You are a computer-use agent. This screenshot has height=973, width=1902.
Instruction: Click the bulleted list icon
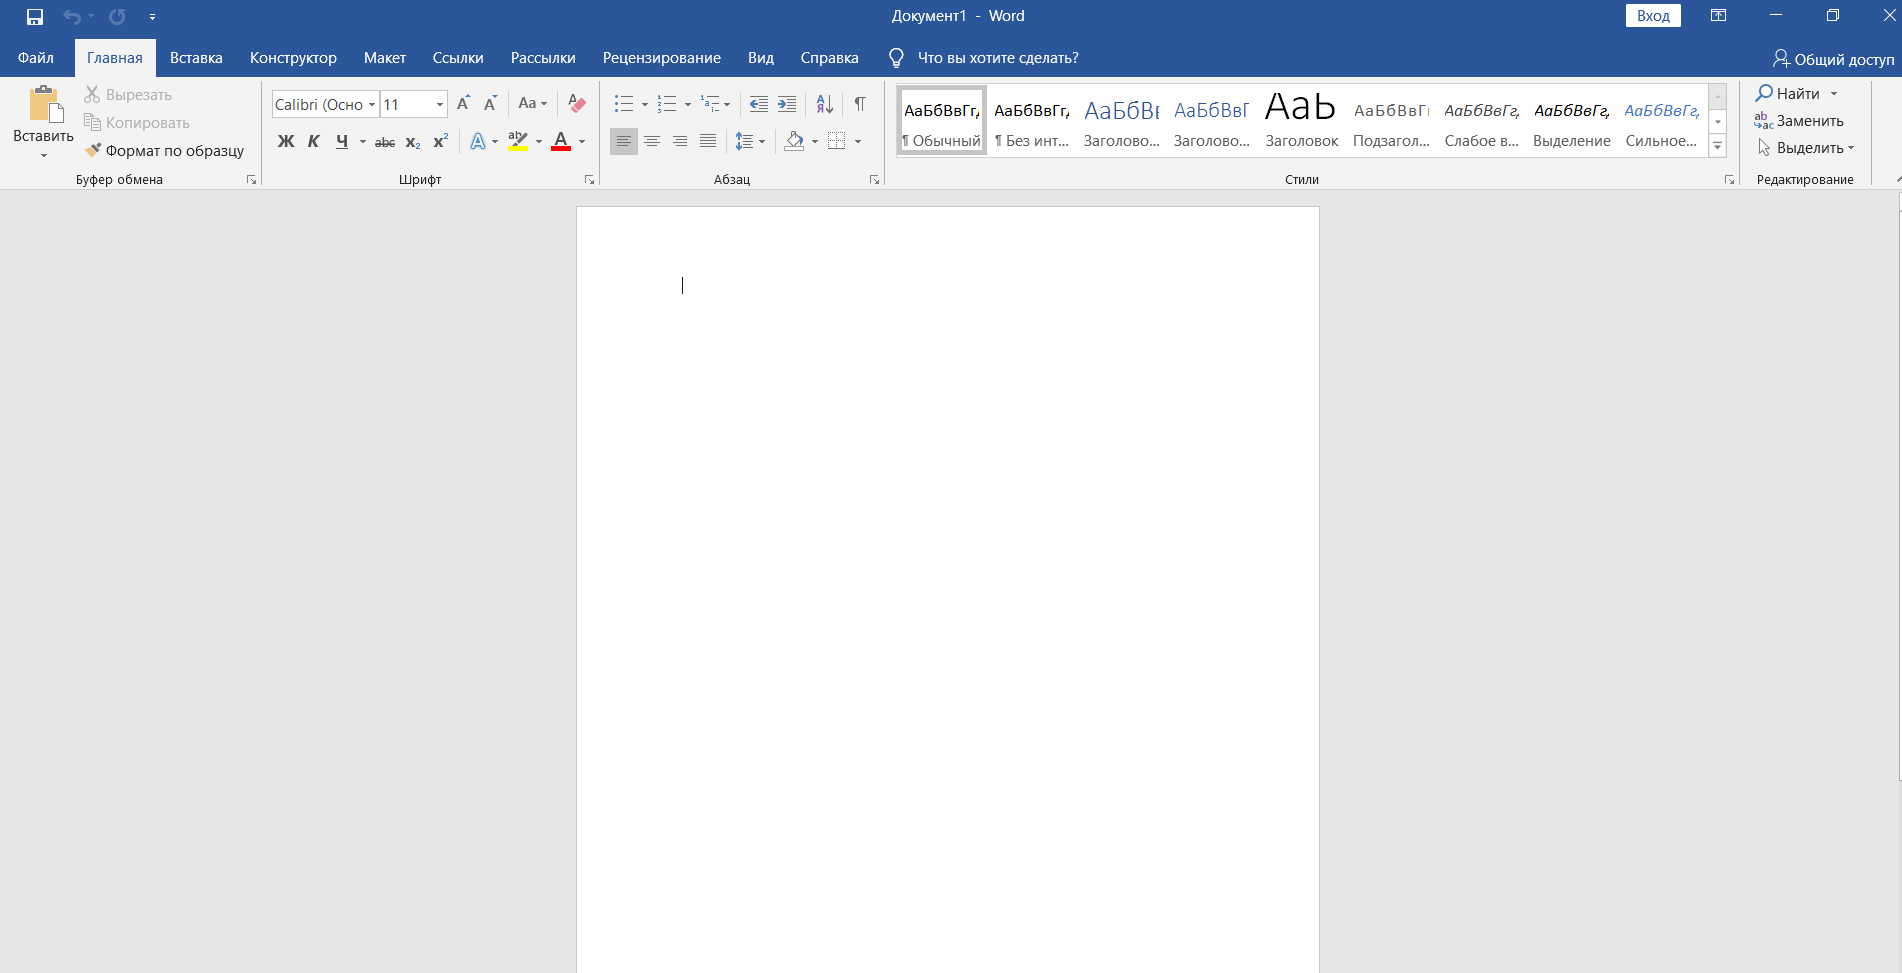click(623, 103)
